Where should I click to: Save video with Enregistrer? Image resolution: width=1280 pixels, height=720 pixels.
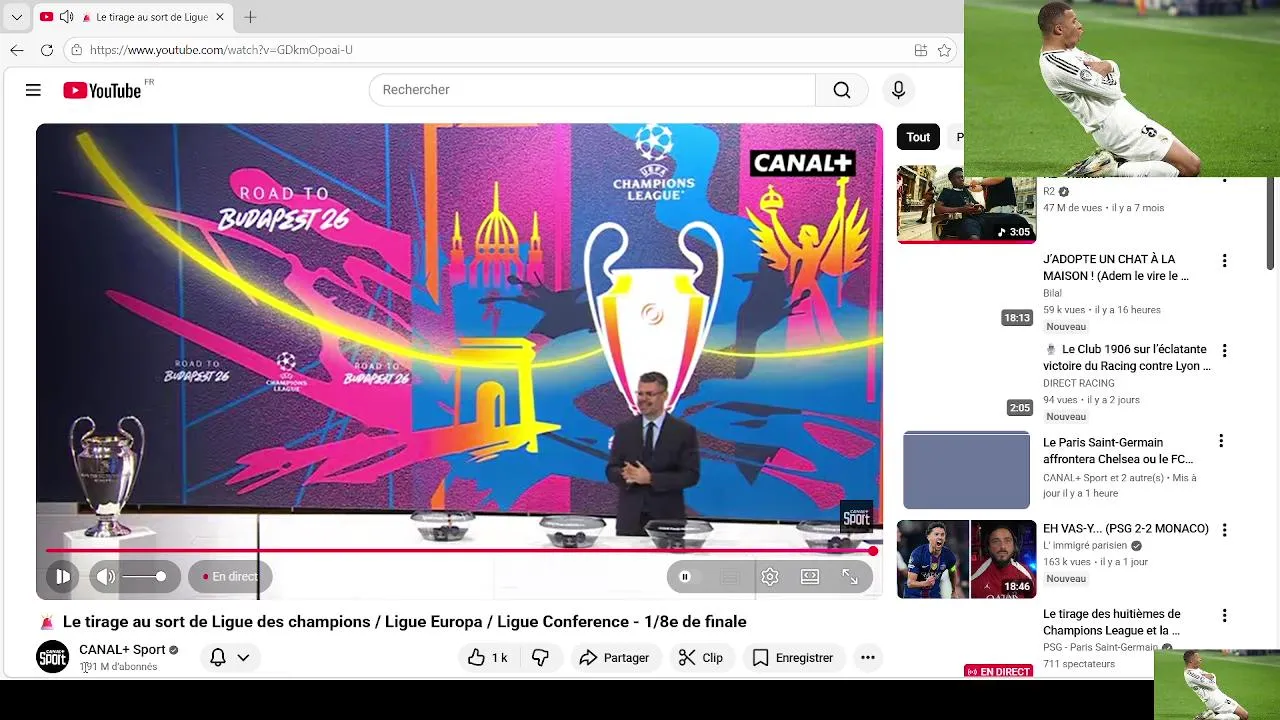tap(792, 657)
